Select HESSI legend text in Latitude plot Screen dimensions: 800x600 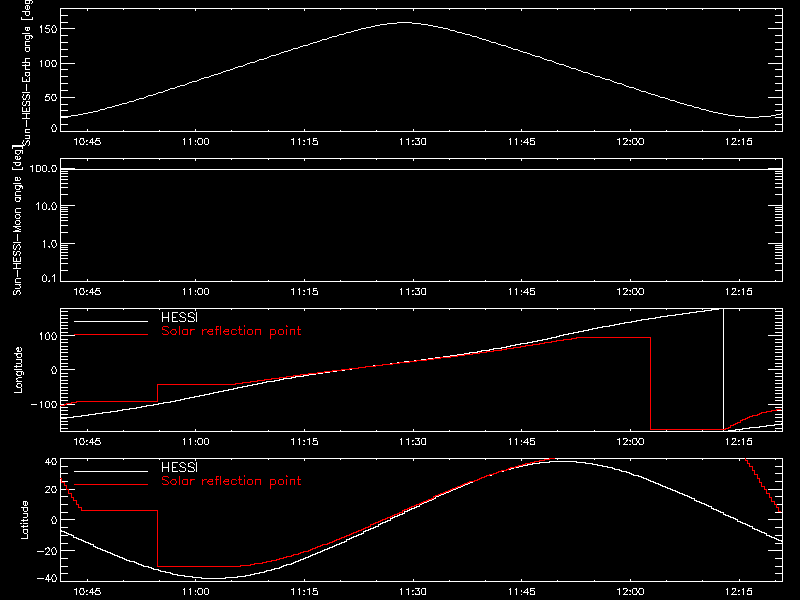coord(179,467)
